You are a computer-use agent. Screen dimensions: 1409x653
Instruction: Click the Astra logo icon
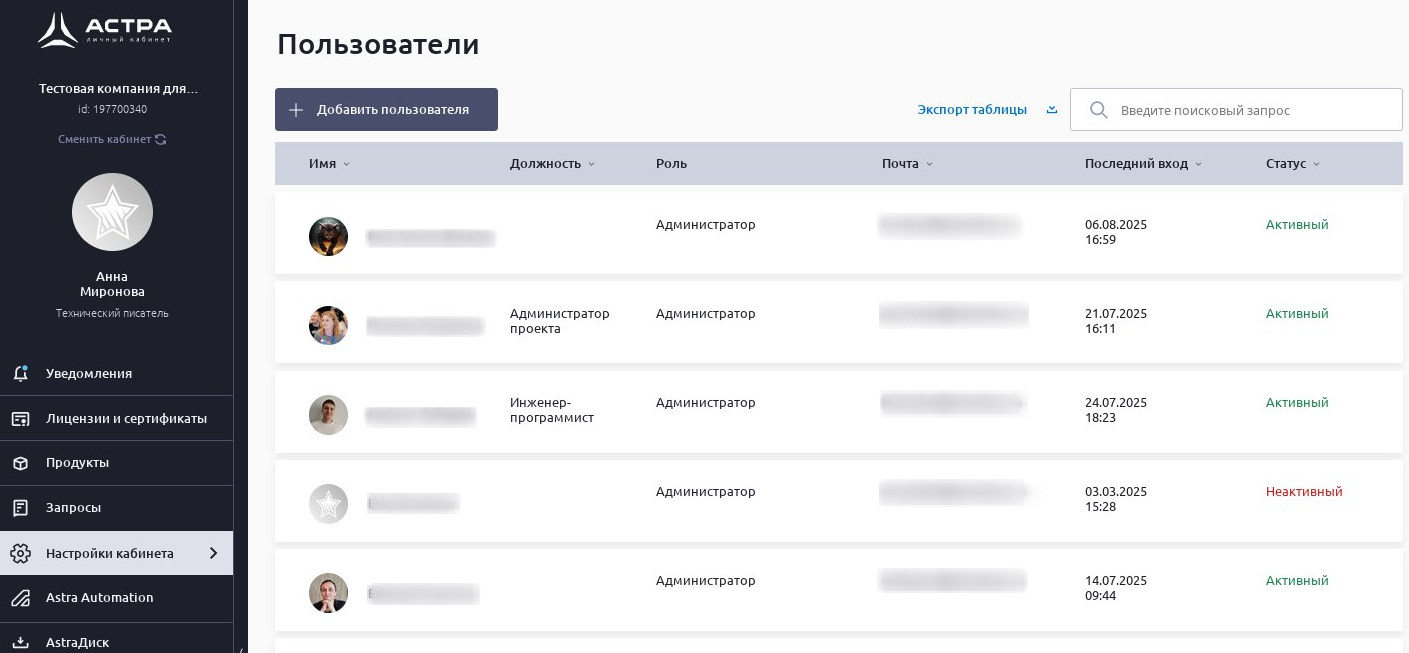pyautogui.click(x=57, y=30)
